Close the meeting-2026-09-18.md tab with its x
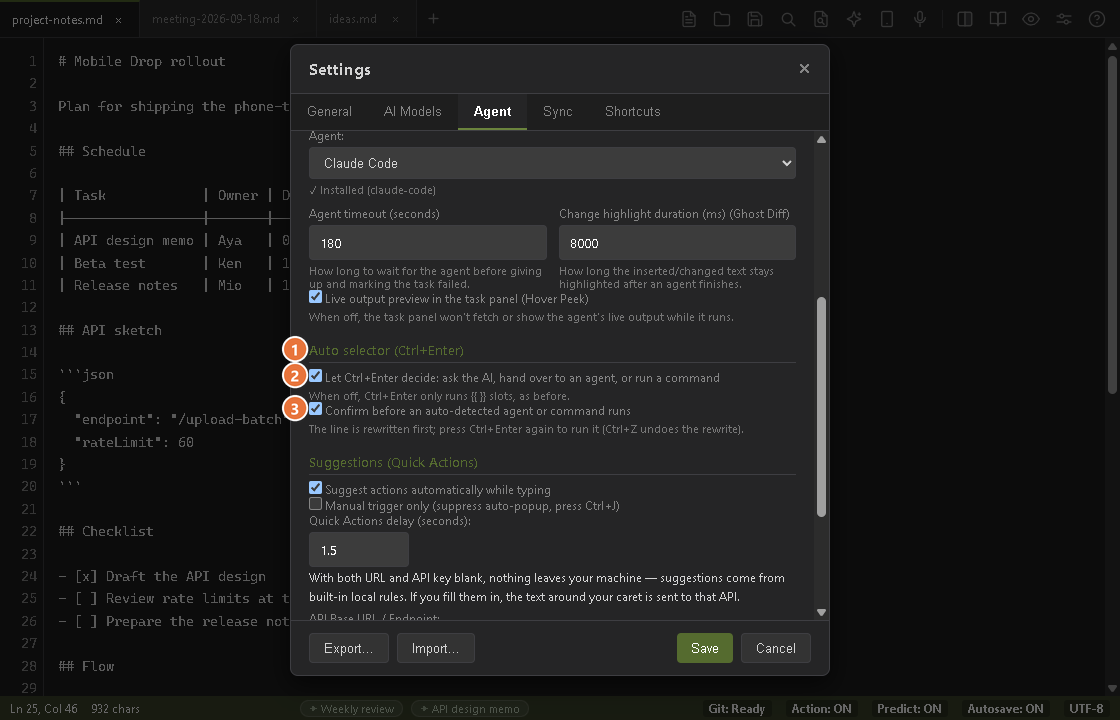 coord(296,20)
